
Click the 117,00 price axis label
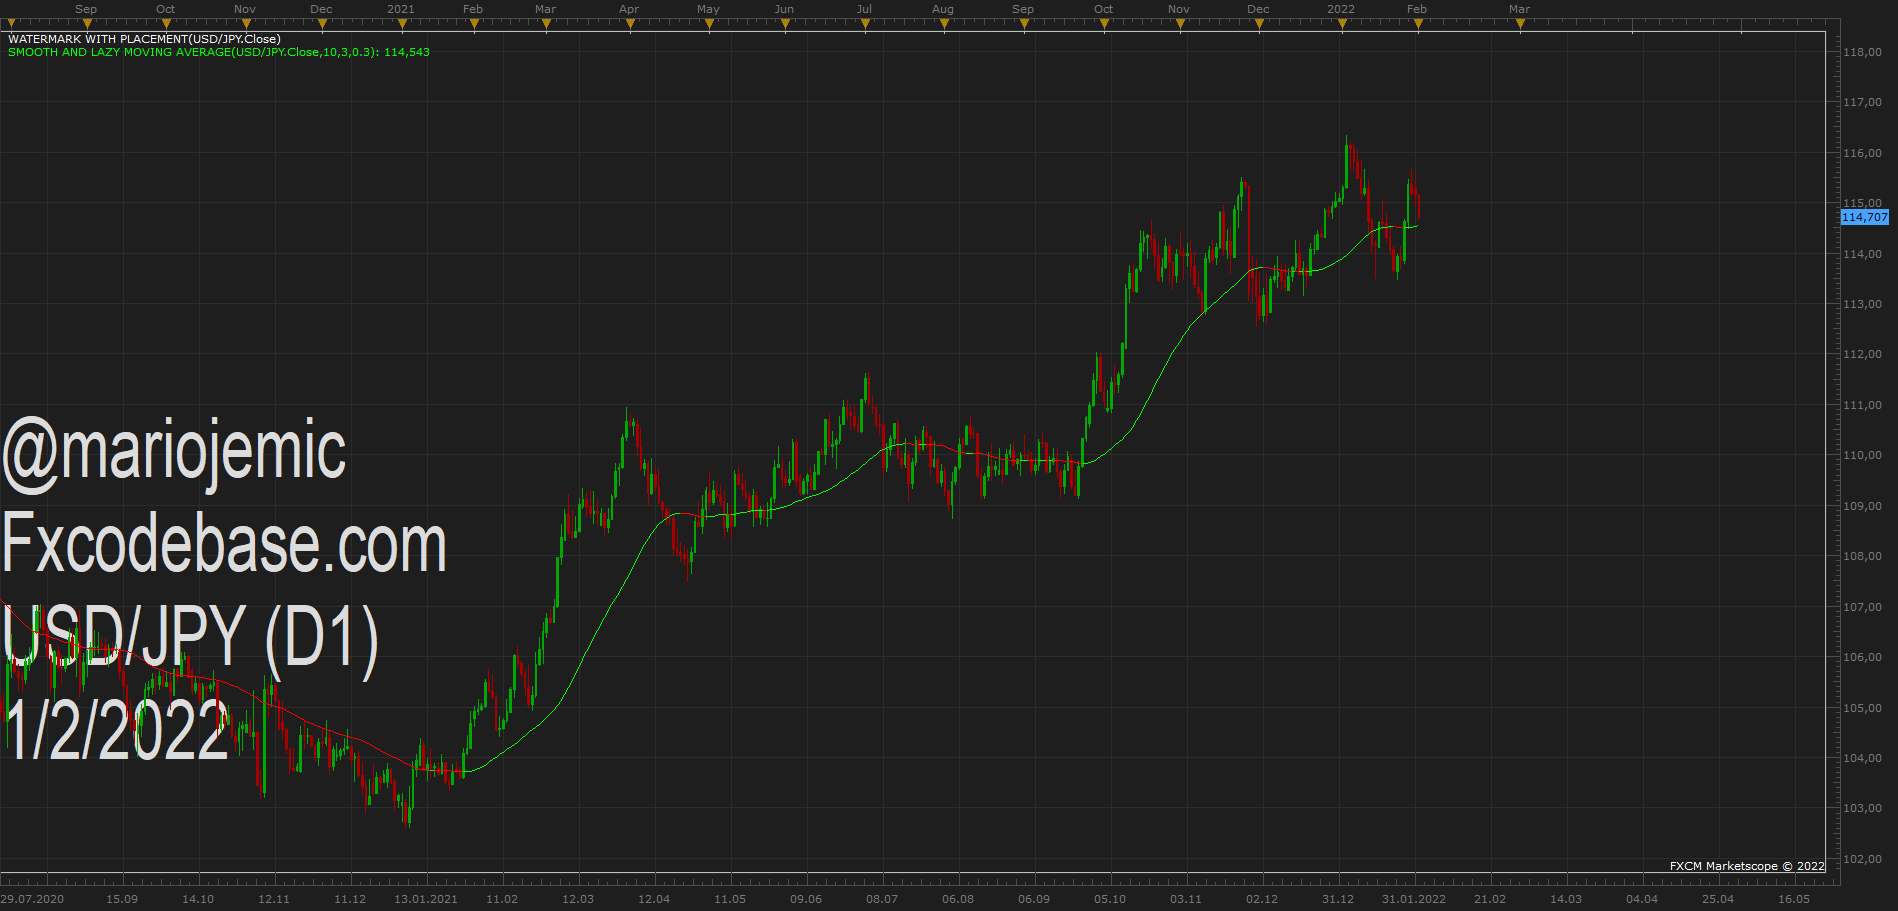[x=1863, y=102]
